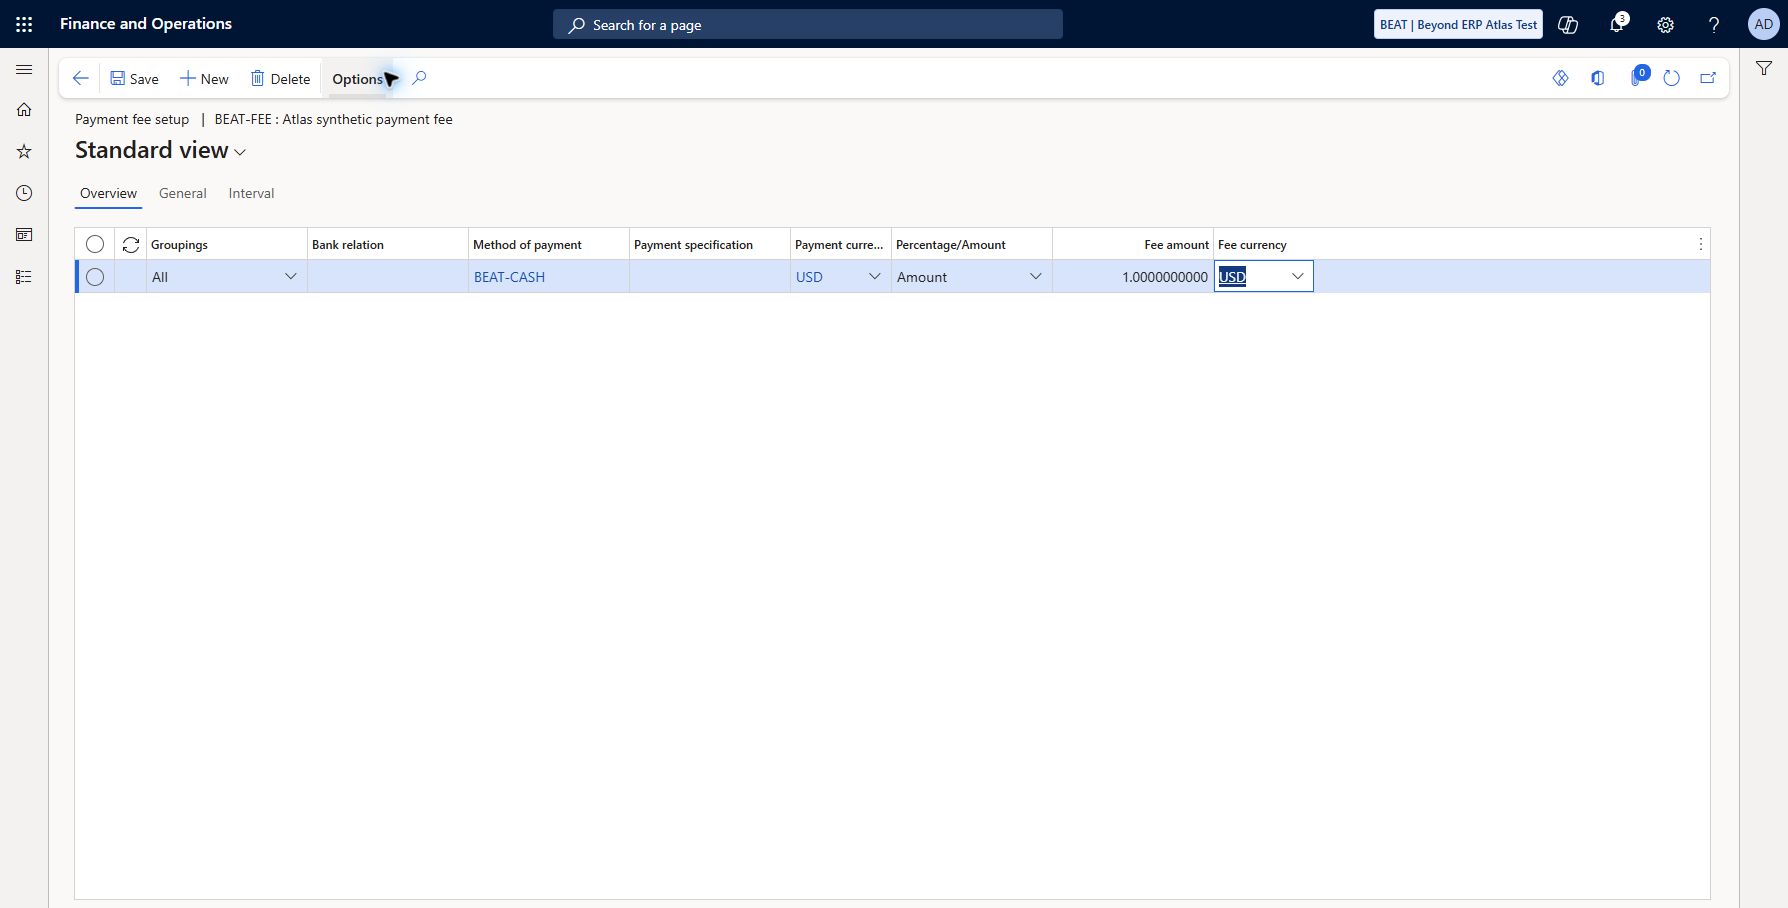1788x908 pixels.
Task: Open Options menu in action pane
Action: (x=357, y=79)
